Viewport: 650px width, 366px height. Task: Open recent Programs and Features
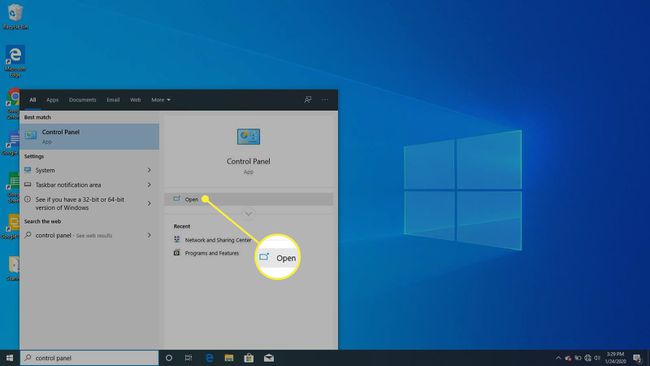pyautogui.click(x=206, y=253)
